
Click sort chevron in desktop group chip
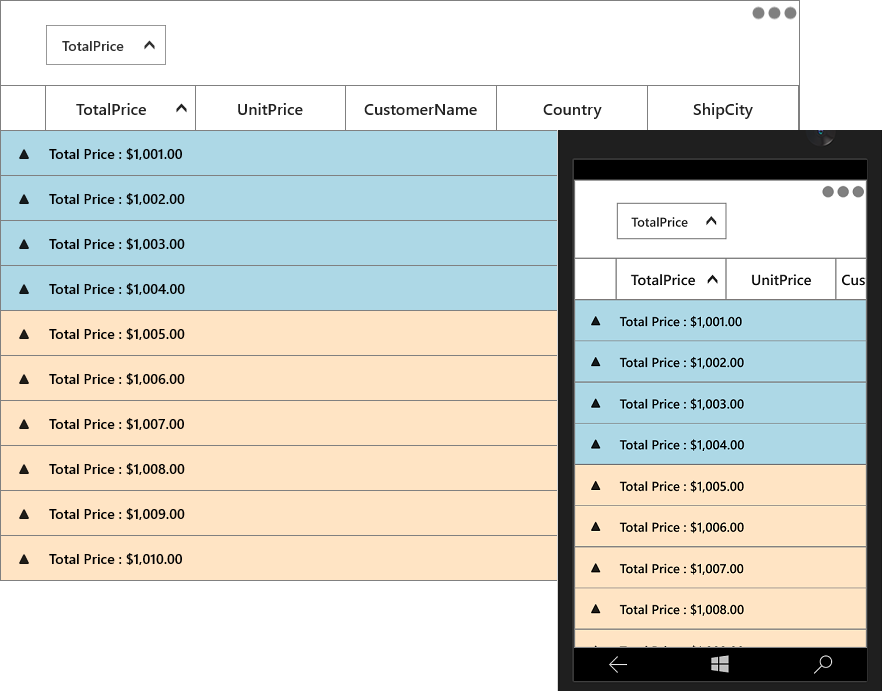tap(149, 45)
